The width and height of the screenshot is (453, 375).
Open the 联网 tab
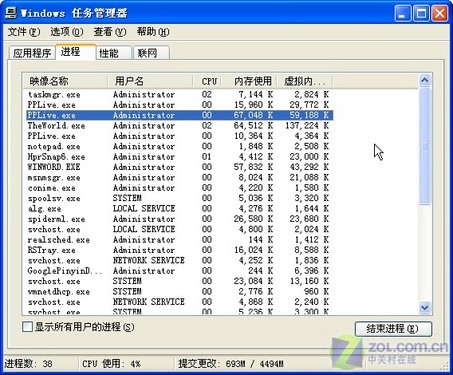coord(151,53)
